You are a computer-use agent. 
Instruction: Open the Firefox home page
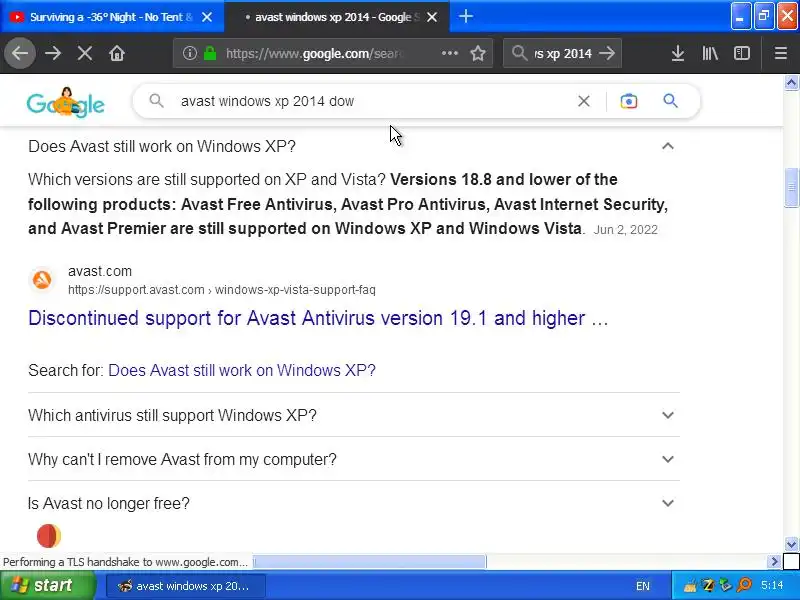click(x=117, y=53)
